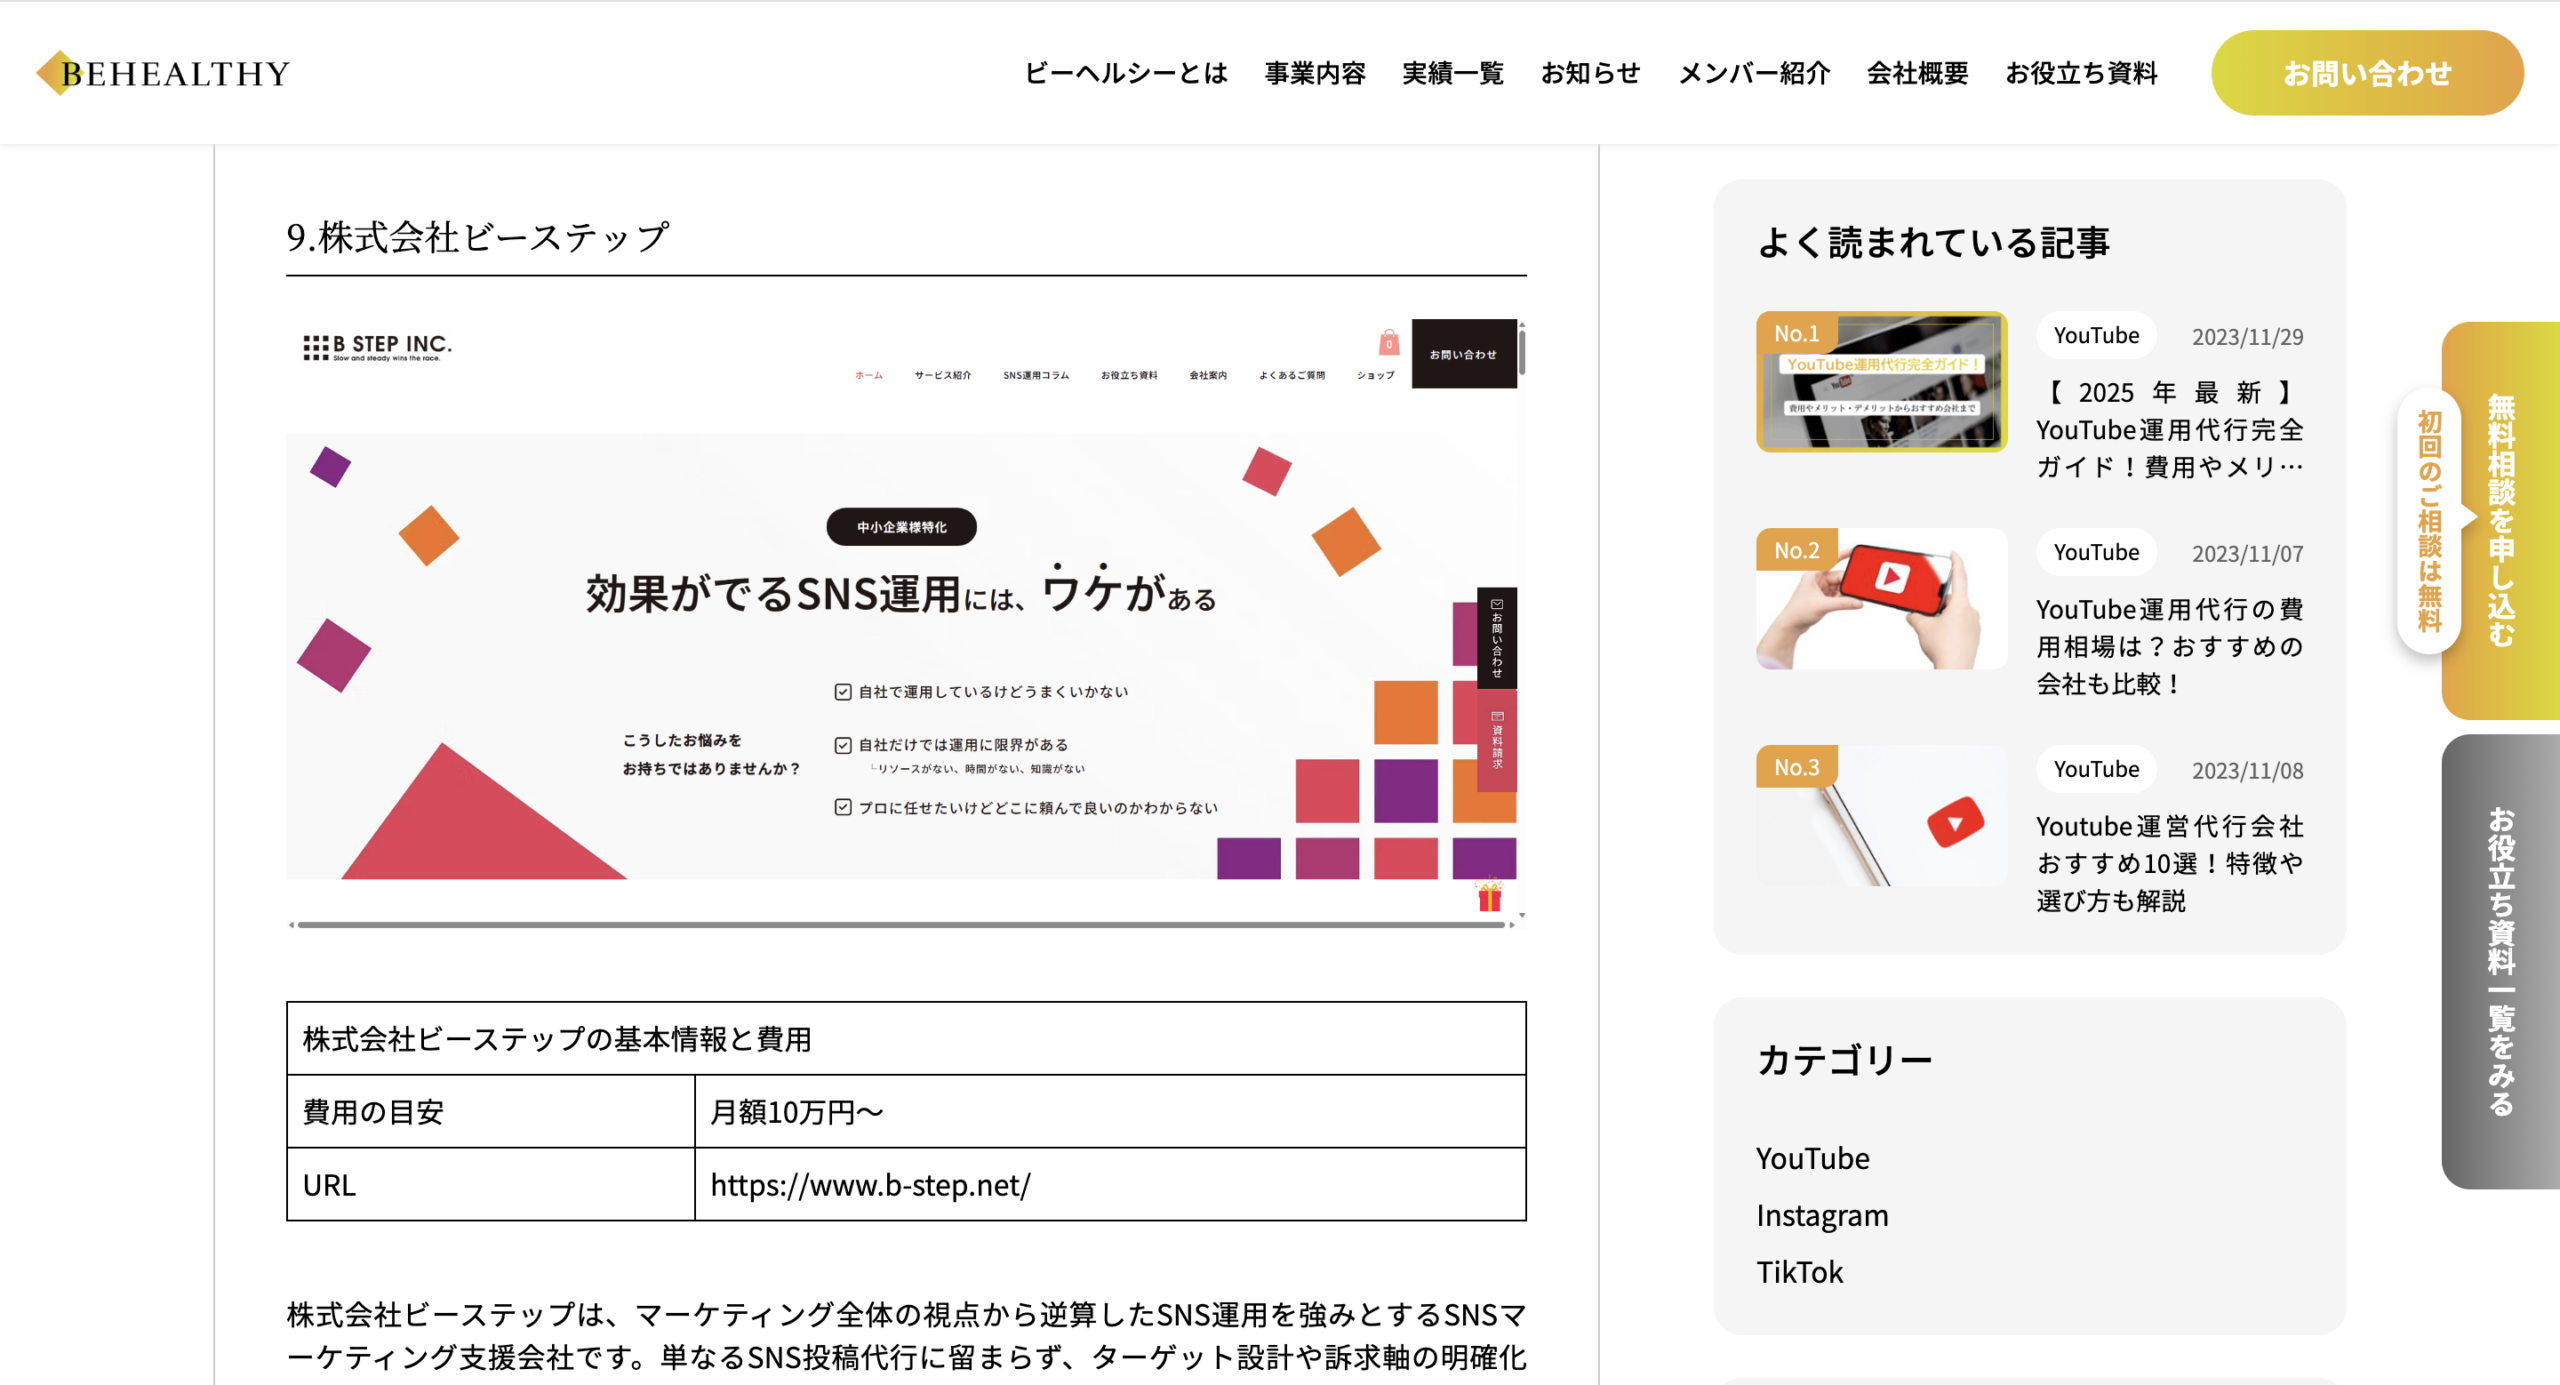The image size is (2560, 1385).
Task: Open お役立ち資料 in the top navigation
Action: (2082, 73)
